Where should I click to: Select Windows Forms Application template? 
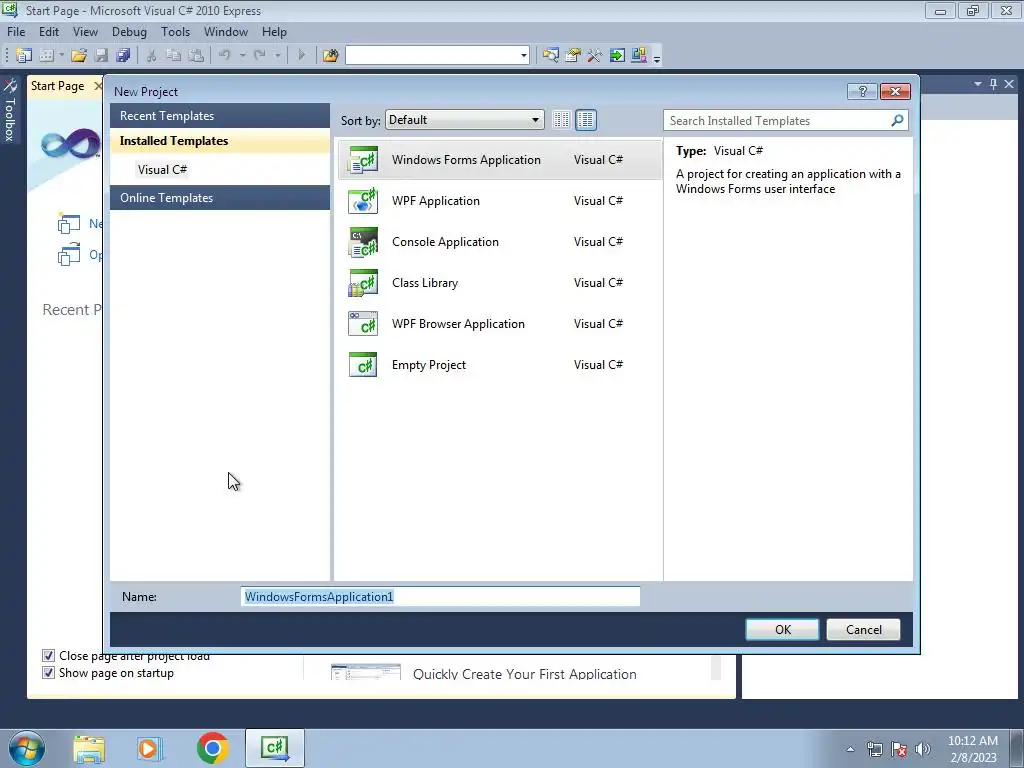500,160
